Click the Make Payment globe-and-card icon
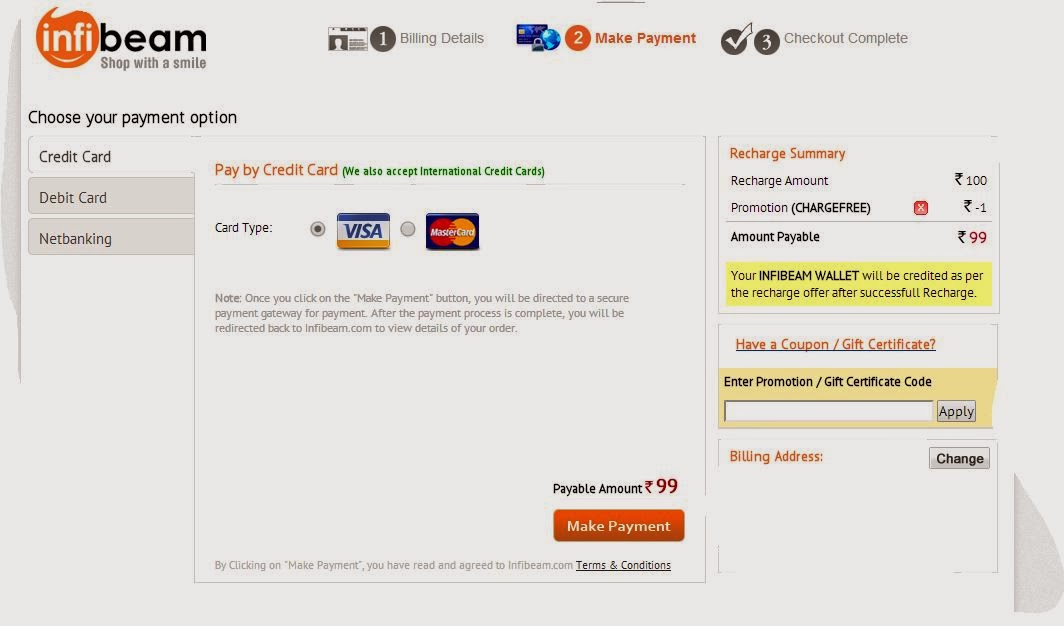Viewport: 1064px width, 626px height. coord(538,38)
